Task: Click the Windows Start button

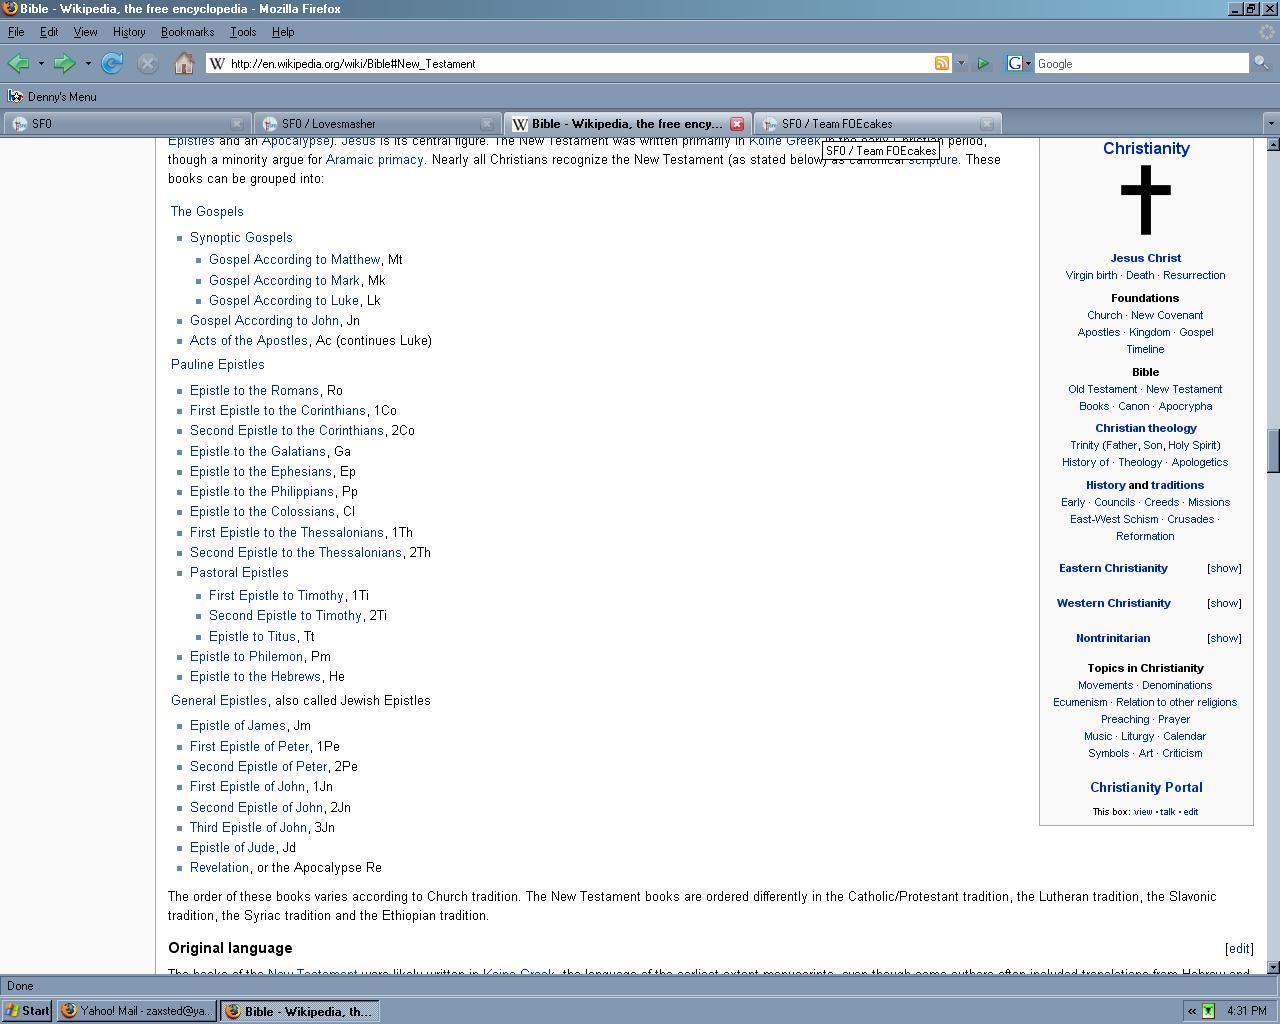Action: pyautogui.click(x=27, y=1011)
